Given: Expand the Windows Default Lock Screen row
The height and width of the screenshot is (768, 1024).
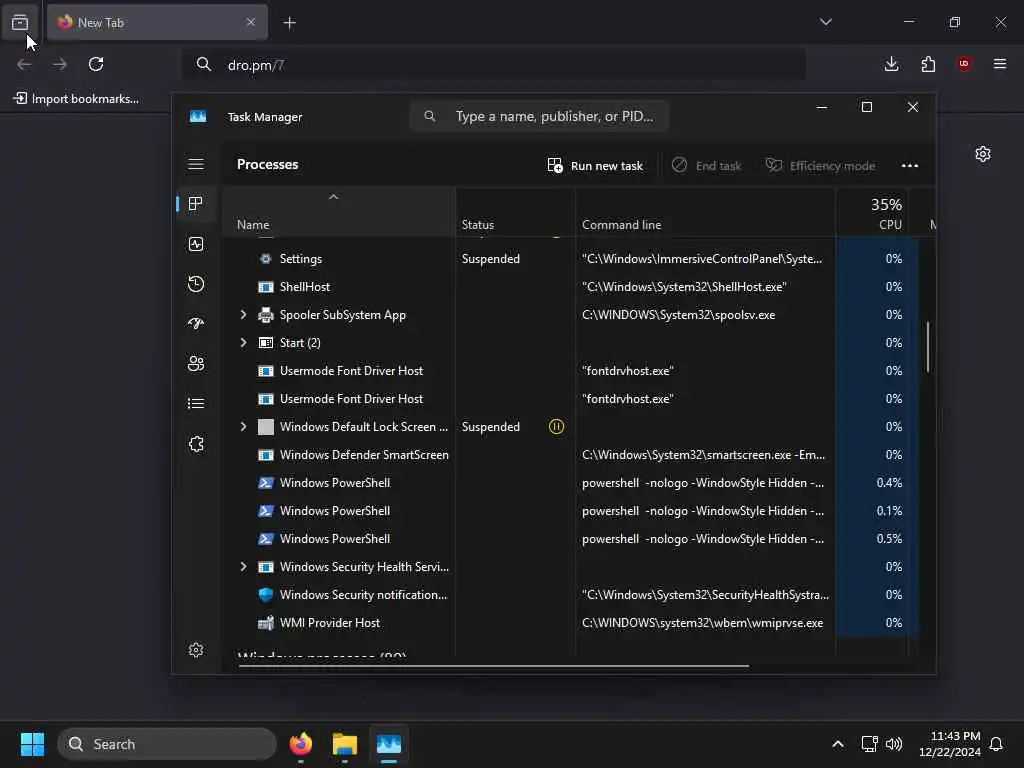Looking at the screenshot, I should [x=244, y=426].
